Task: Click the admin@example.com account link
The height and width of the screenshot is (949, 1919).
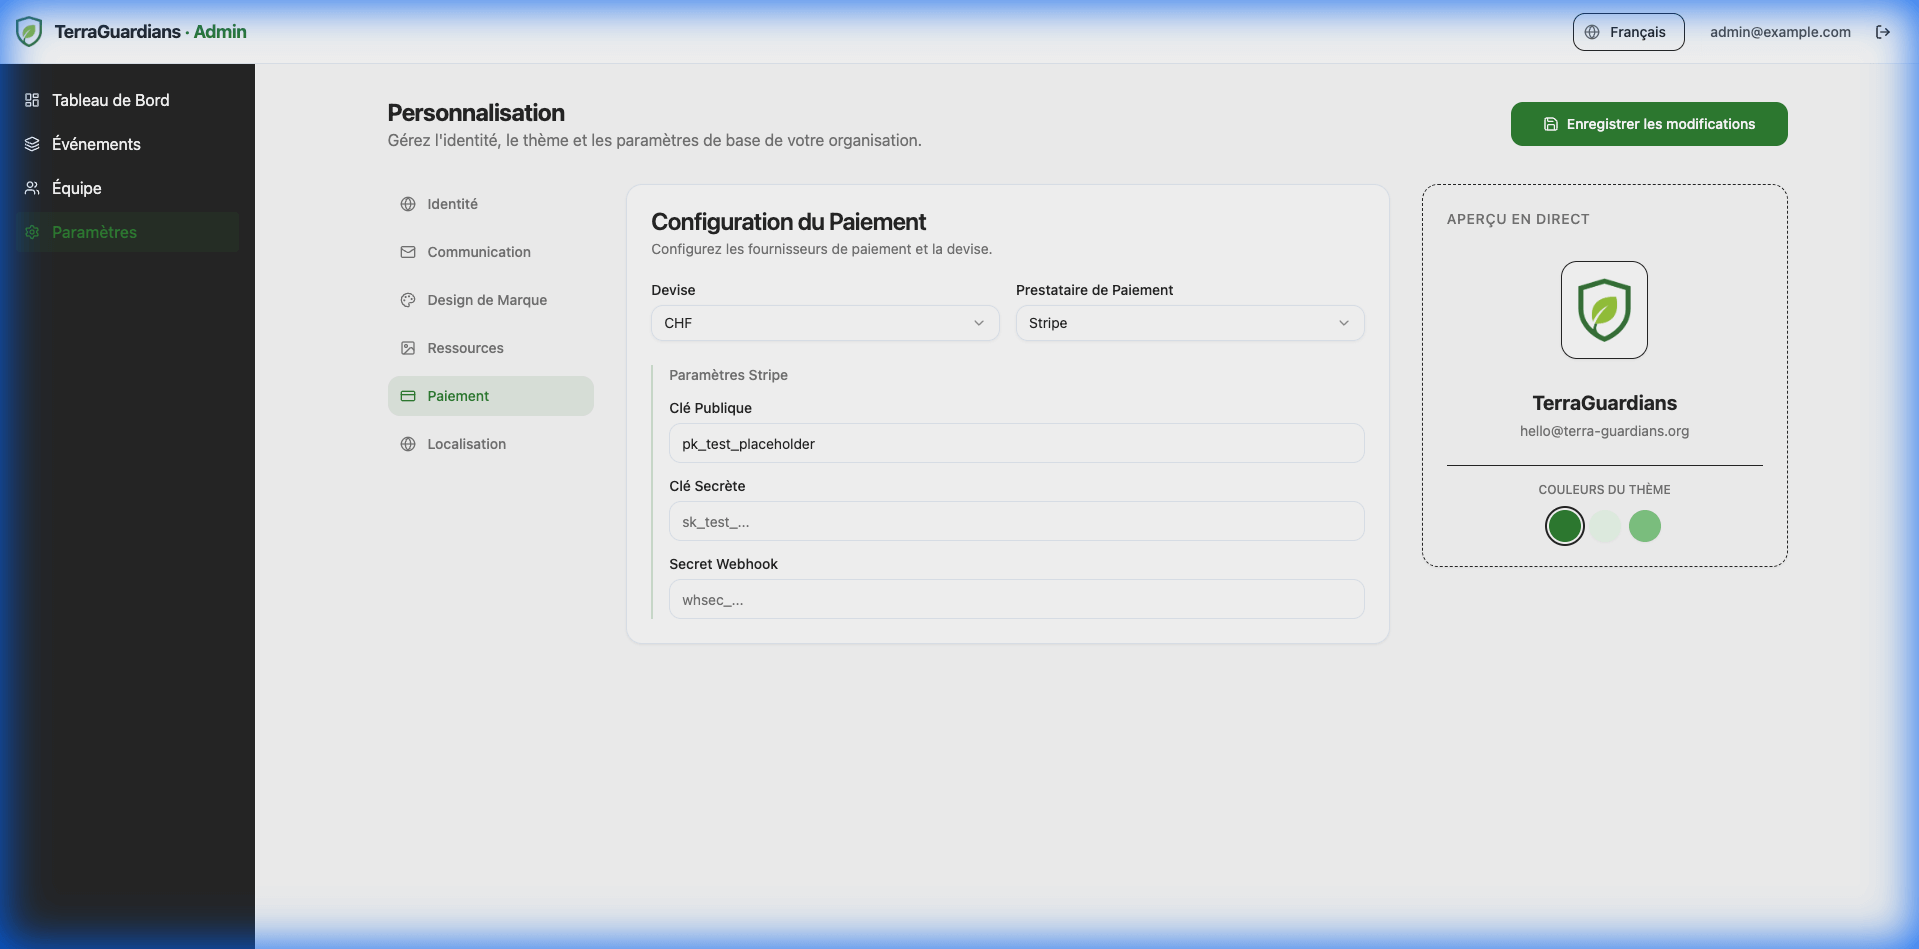Action: pos(1780,32)
